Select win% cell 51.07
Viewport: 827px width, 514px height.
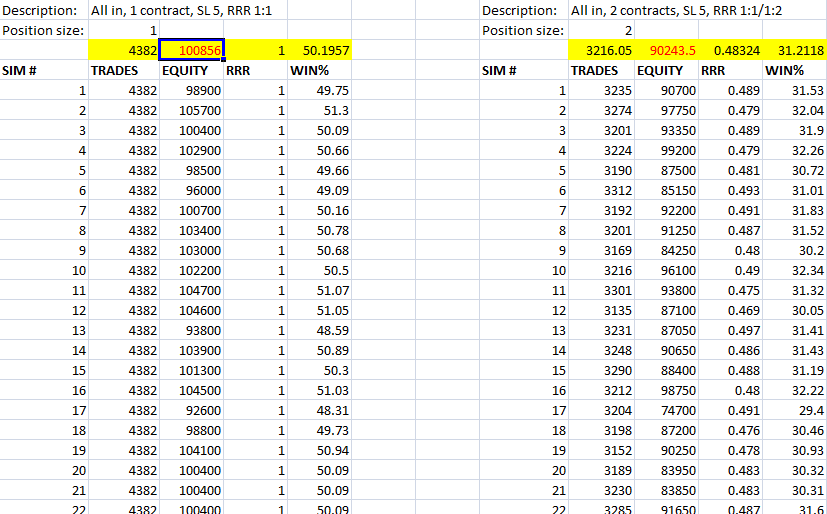click(320, 290)
